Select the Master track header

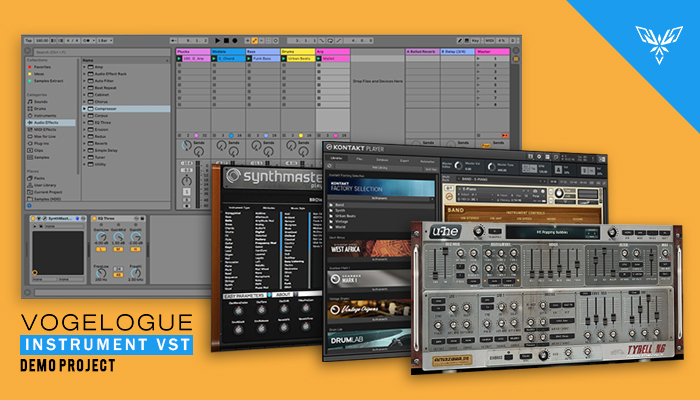(492, 52)
